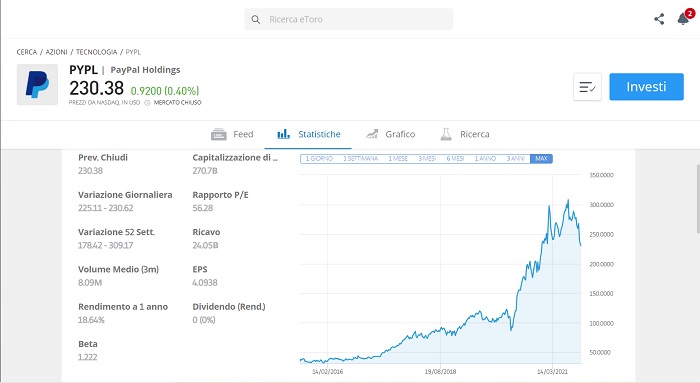Click the 18.64% return value
Image resolution: width=700 pixels, height=383 pixels.
(x=91, y=320)
